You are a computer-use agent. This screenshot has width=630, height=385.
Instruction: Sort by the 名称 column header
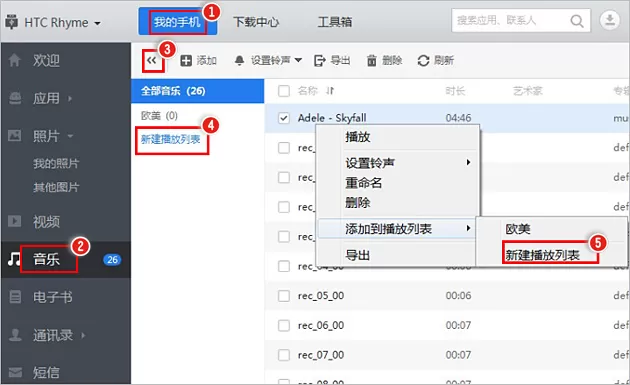coord(308,91)
